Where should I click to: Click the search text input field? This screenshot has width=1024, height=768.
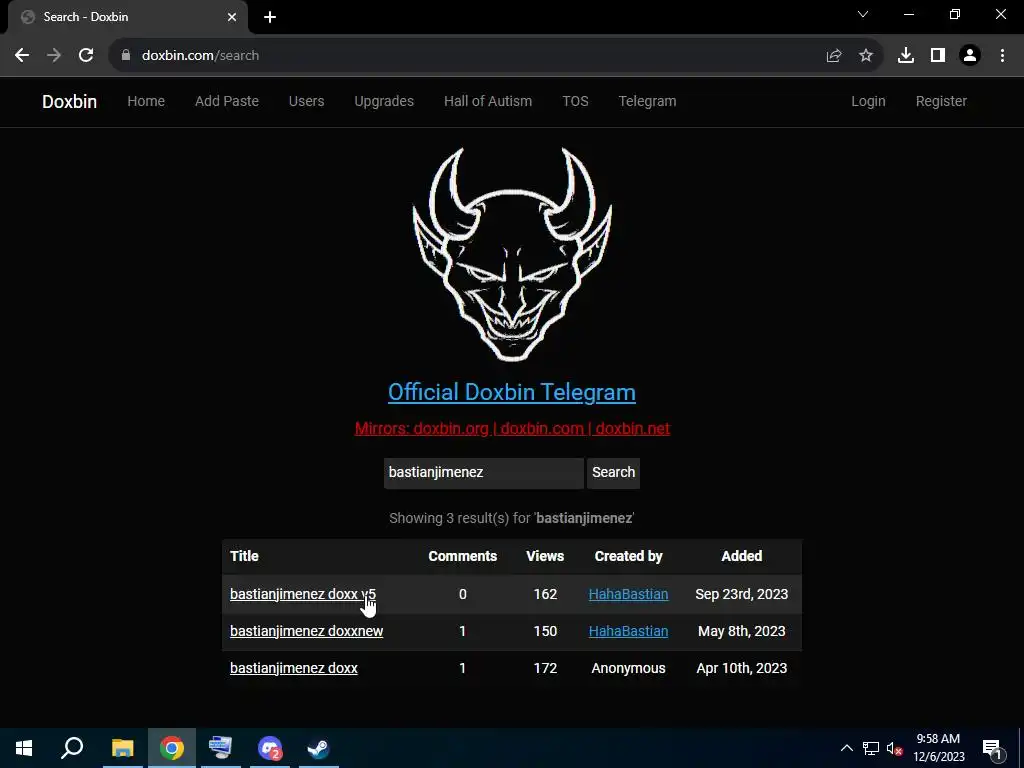click(x=483, y=473)
